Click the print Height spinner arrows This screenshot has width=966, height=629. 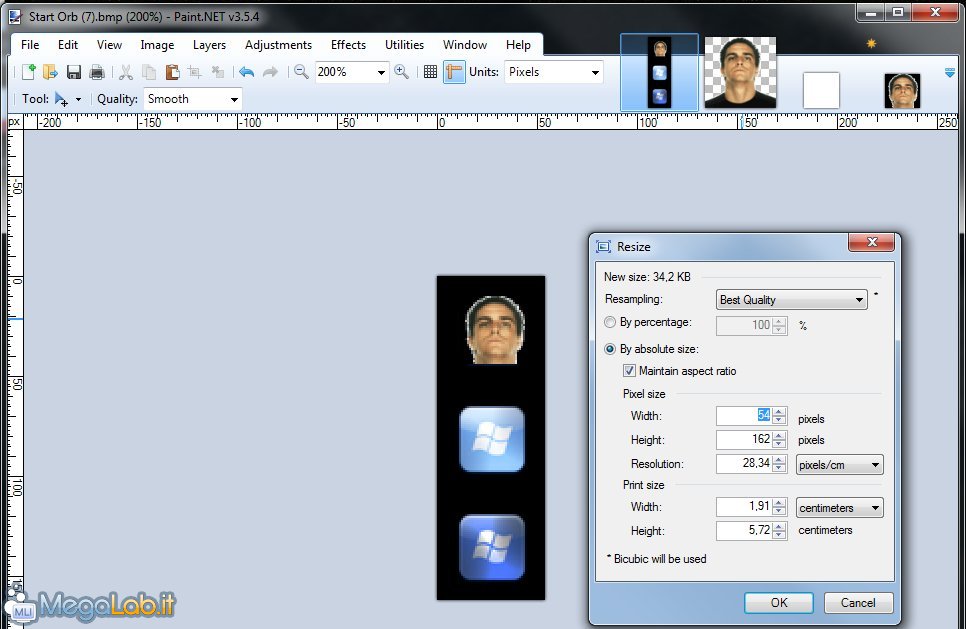point(779,531)
